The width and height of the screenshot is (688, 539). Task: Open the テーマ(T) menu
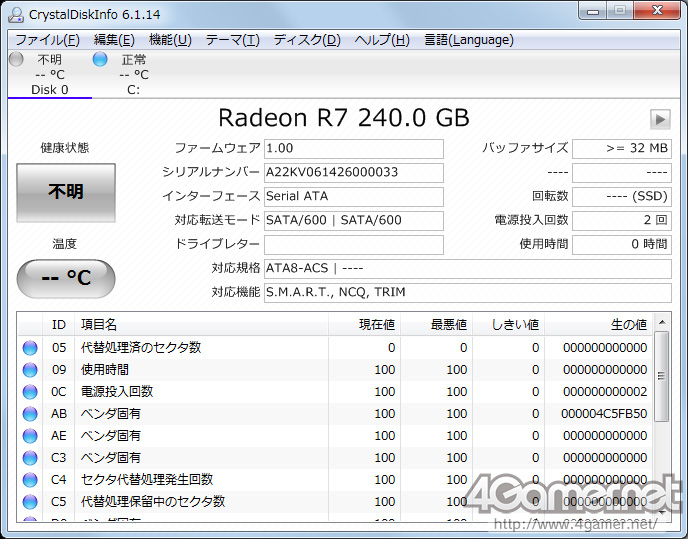coord(232,40)
